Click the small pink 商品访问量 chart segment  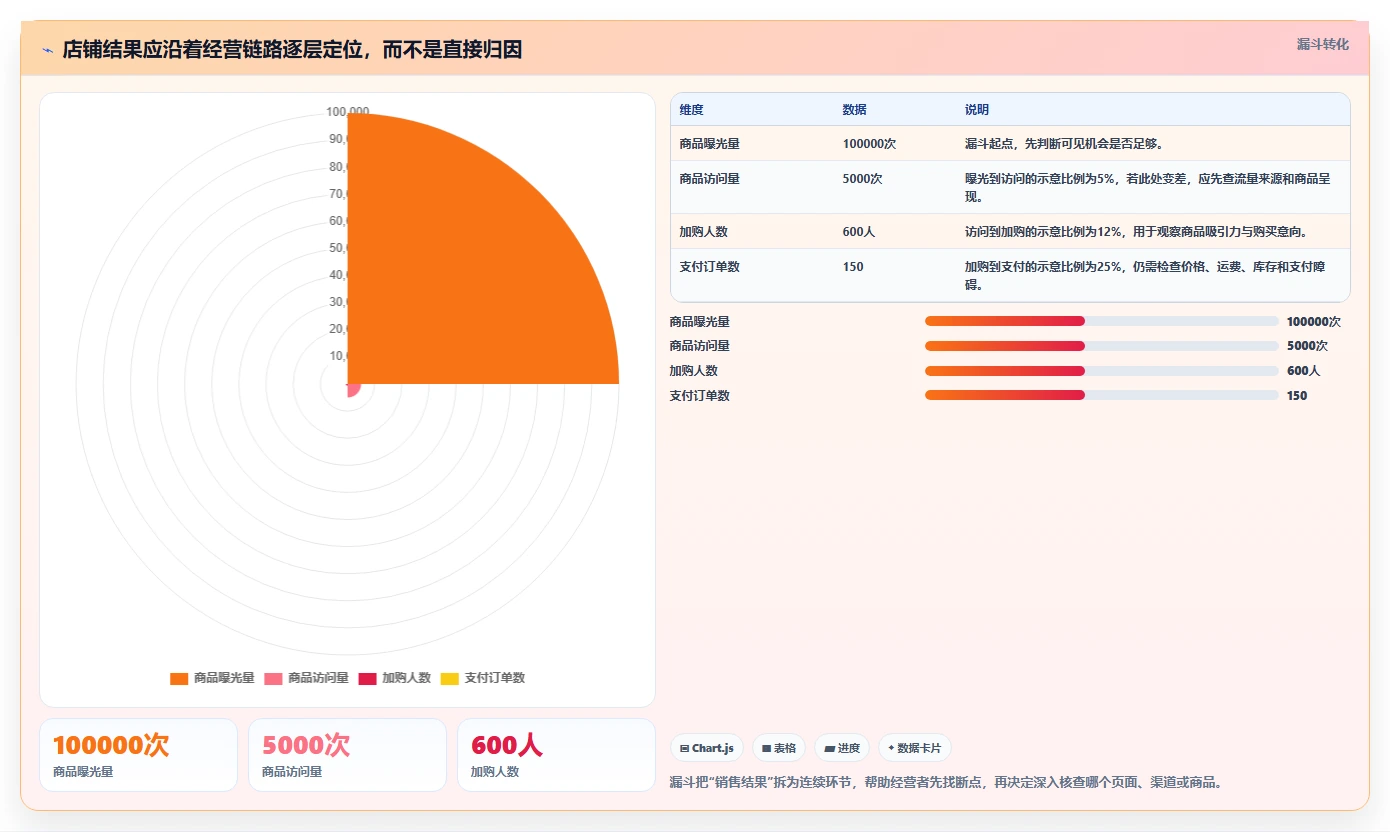click(x=353, y=389)
